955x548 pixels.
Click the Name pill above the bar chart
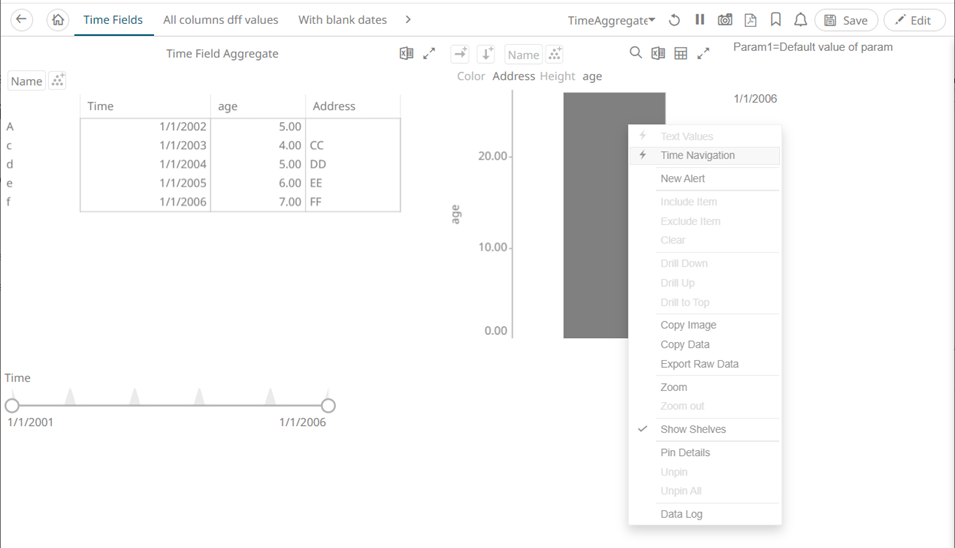point(523,55)
